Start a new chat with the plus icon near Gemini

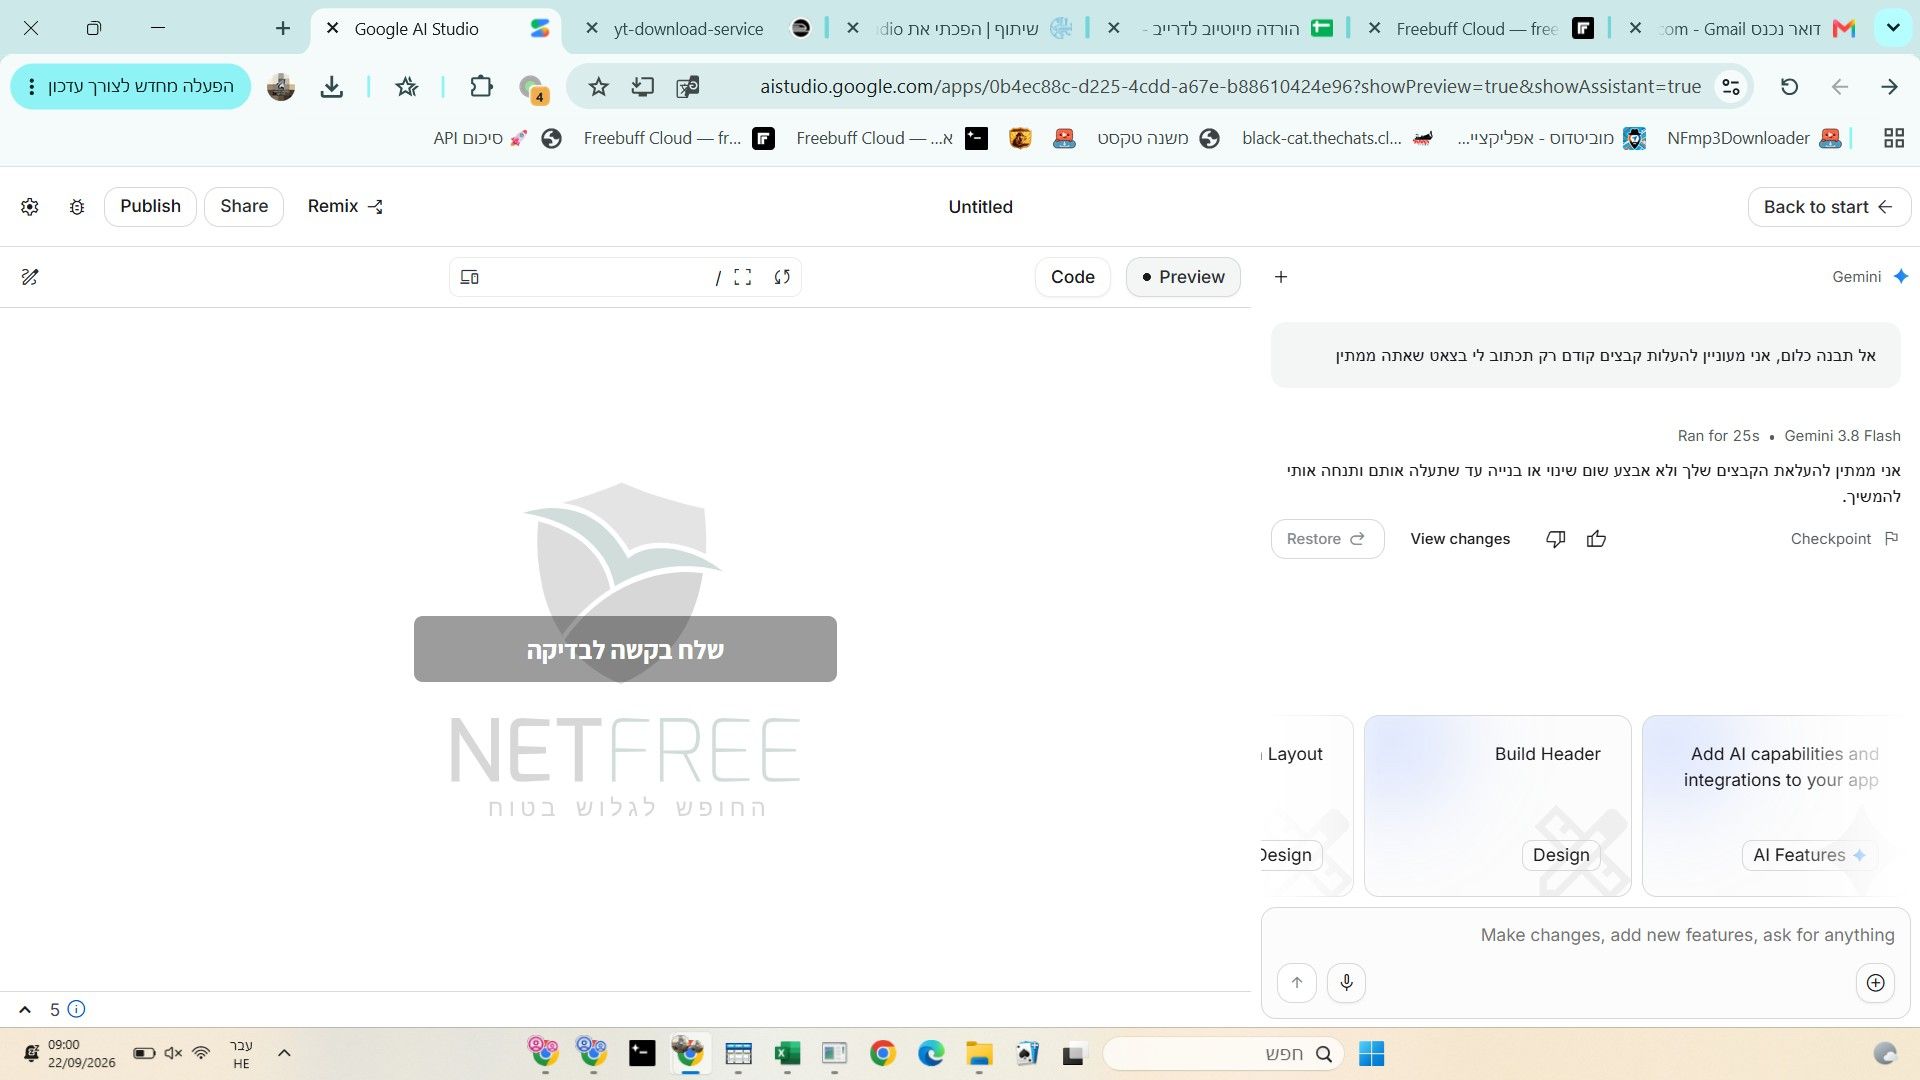(1281, 277)
